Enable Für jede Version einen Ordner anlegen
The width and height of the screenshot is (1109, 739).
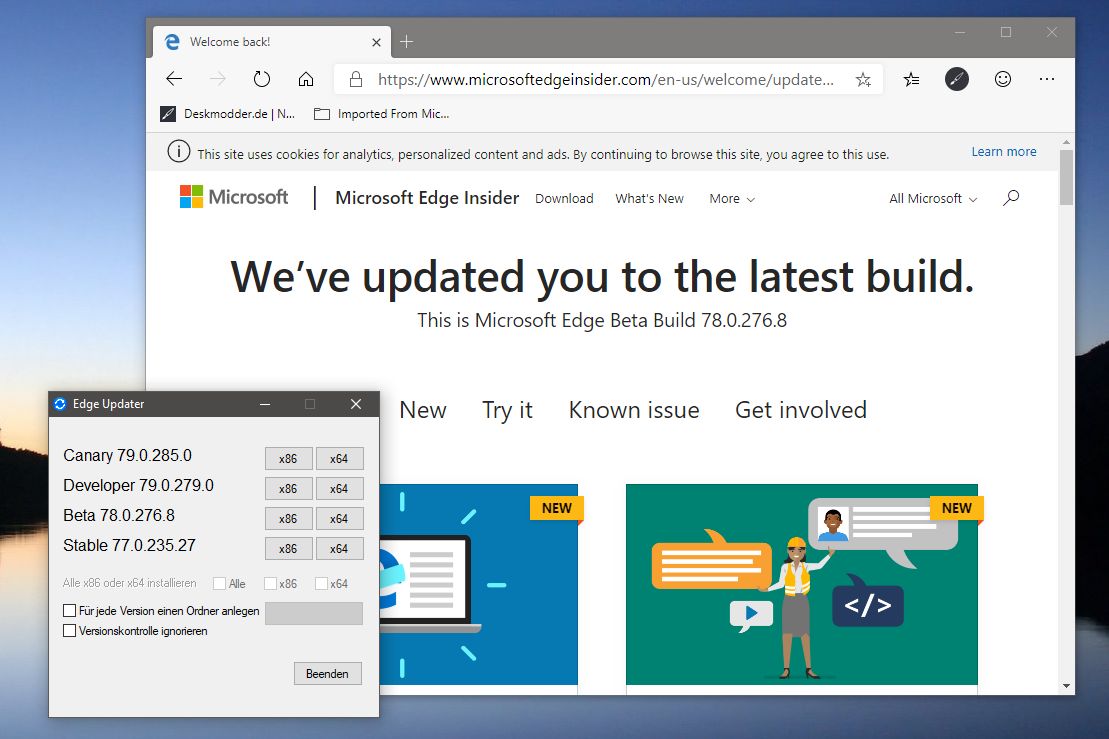(x=69, y=610)
